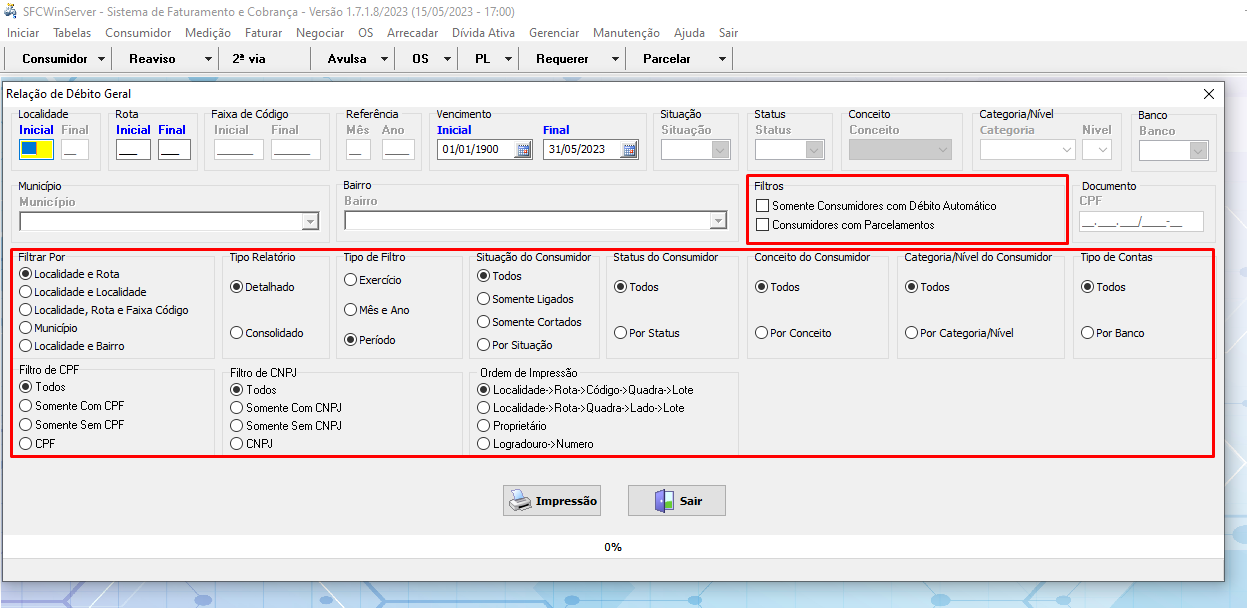1247x608 pixels.
Task: Enable Somente Consumidores com Débito Automático
Action: (x=763, y=206)
